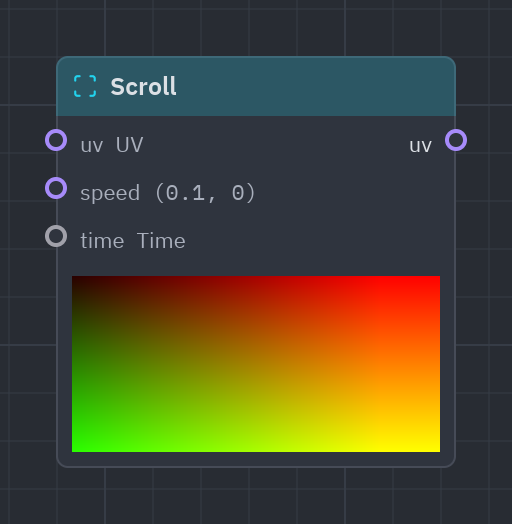
Task: Click the uv output label
Action: [421, 146]
